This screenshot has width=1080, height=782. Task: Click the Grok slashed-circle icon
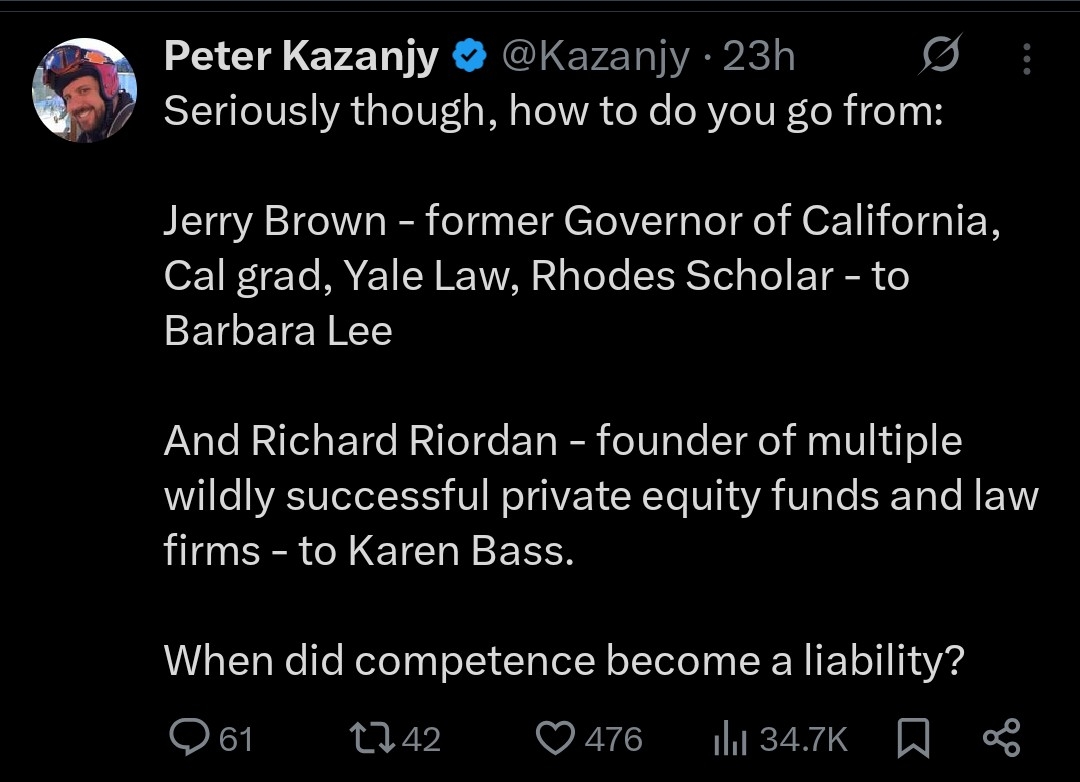[941, 58]
